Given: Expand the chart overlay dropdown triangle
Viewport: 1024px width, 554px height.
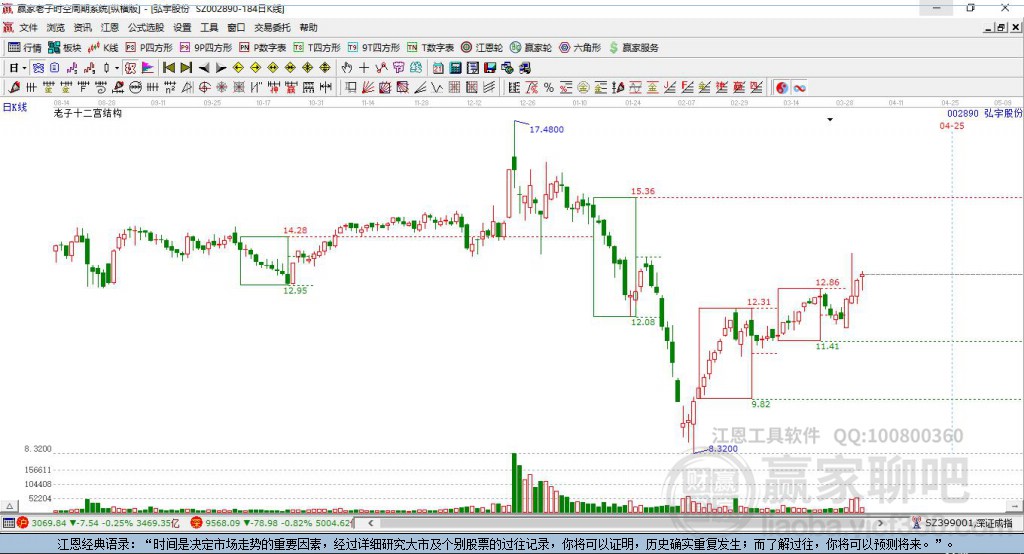Looking at the screenshot, I should pyautogui.click(x=830, y=120).
